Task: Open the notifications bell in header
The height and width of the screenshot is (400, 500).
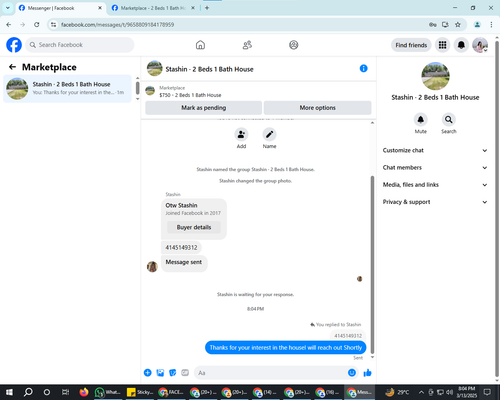Action: click(x=461, y=45)
